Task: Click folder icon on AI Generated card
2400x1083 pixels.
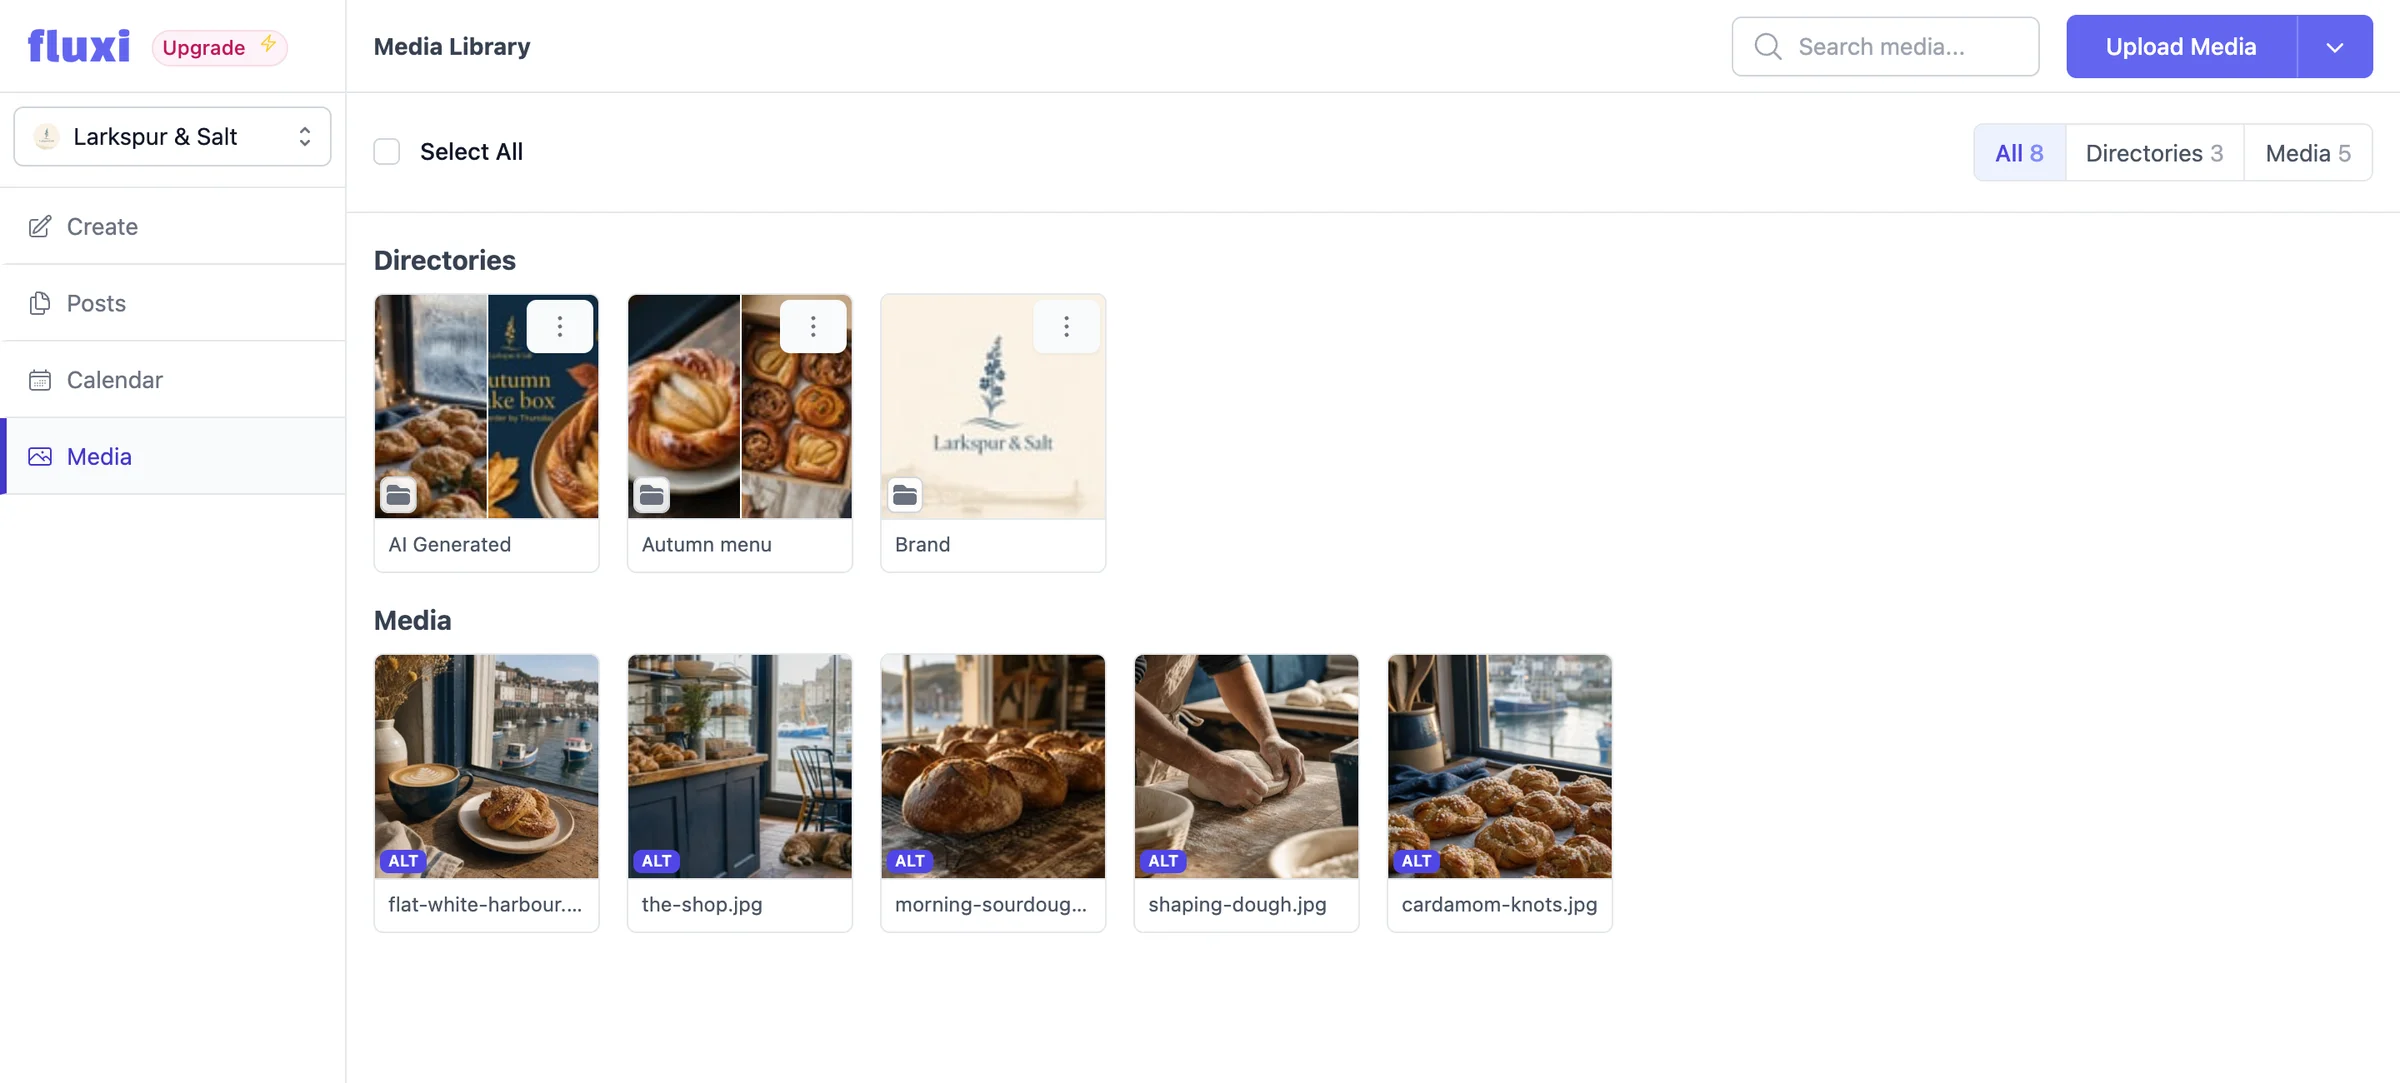Action: coord(398,495)
